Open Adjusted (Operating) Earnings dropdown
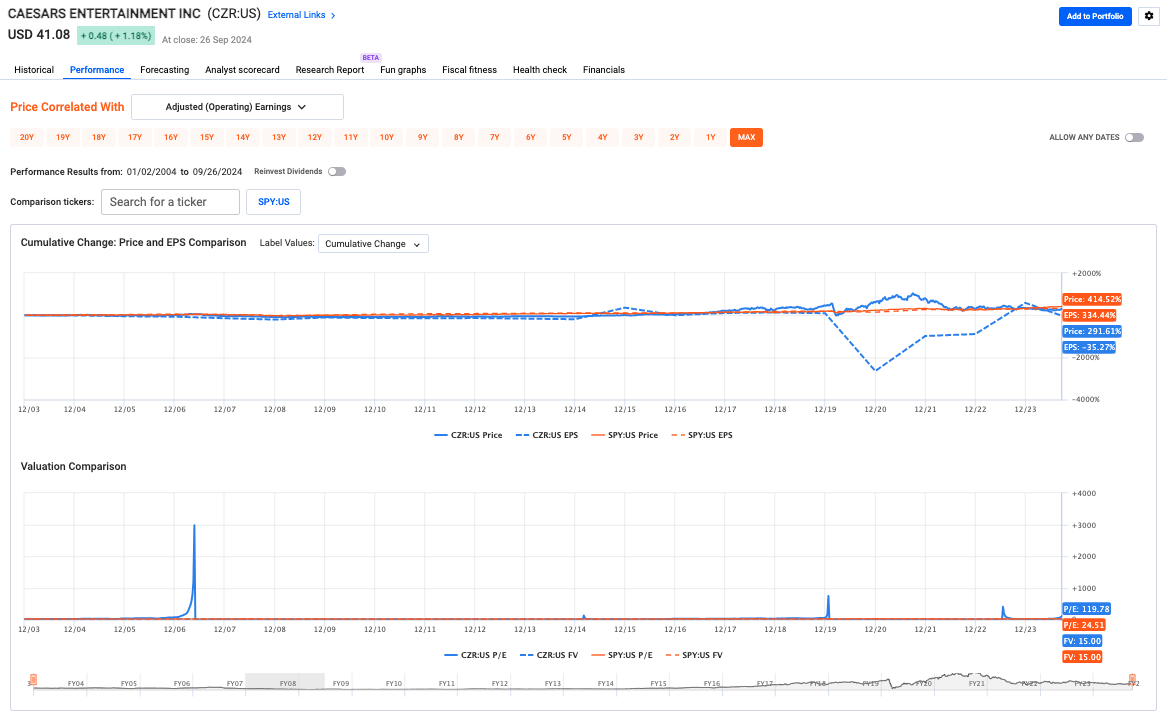 click(237, 107)
